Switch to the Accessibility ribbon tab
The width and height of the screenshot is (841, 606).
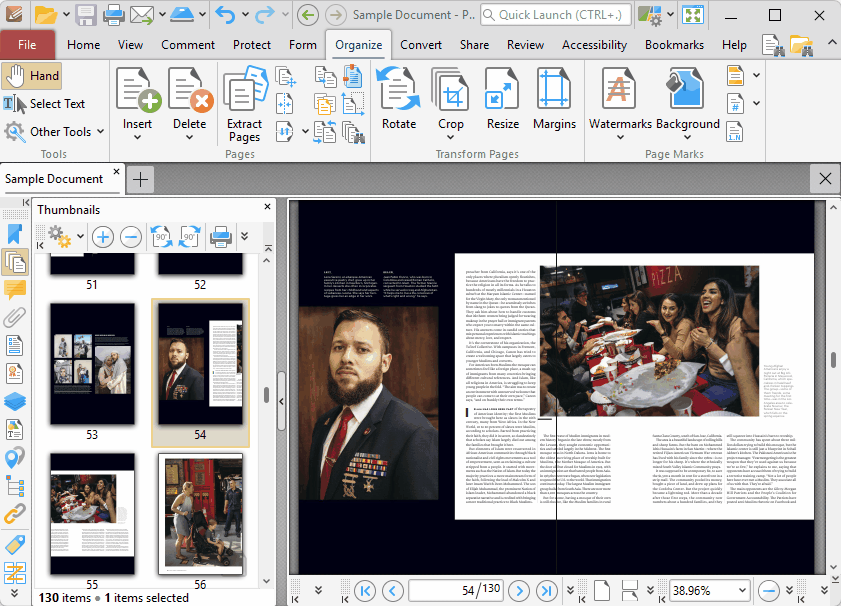pyautogui.click(x=594, y=45)
